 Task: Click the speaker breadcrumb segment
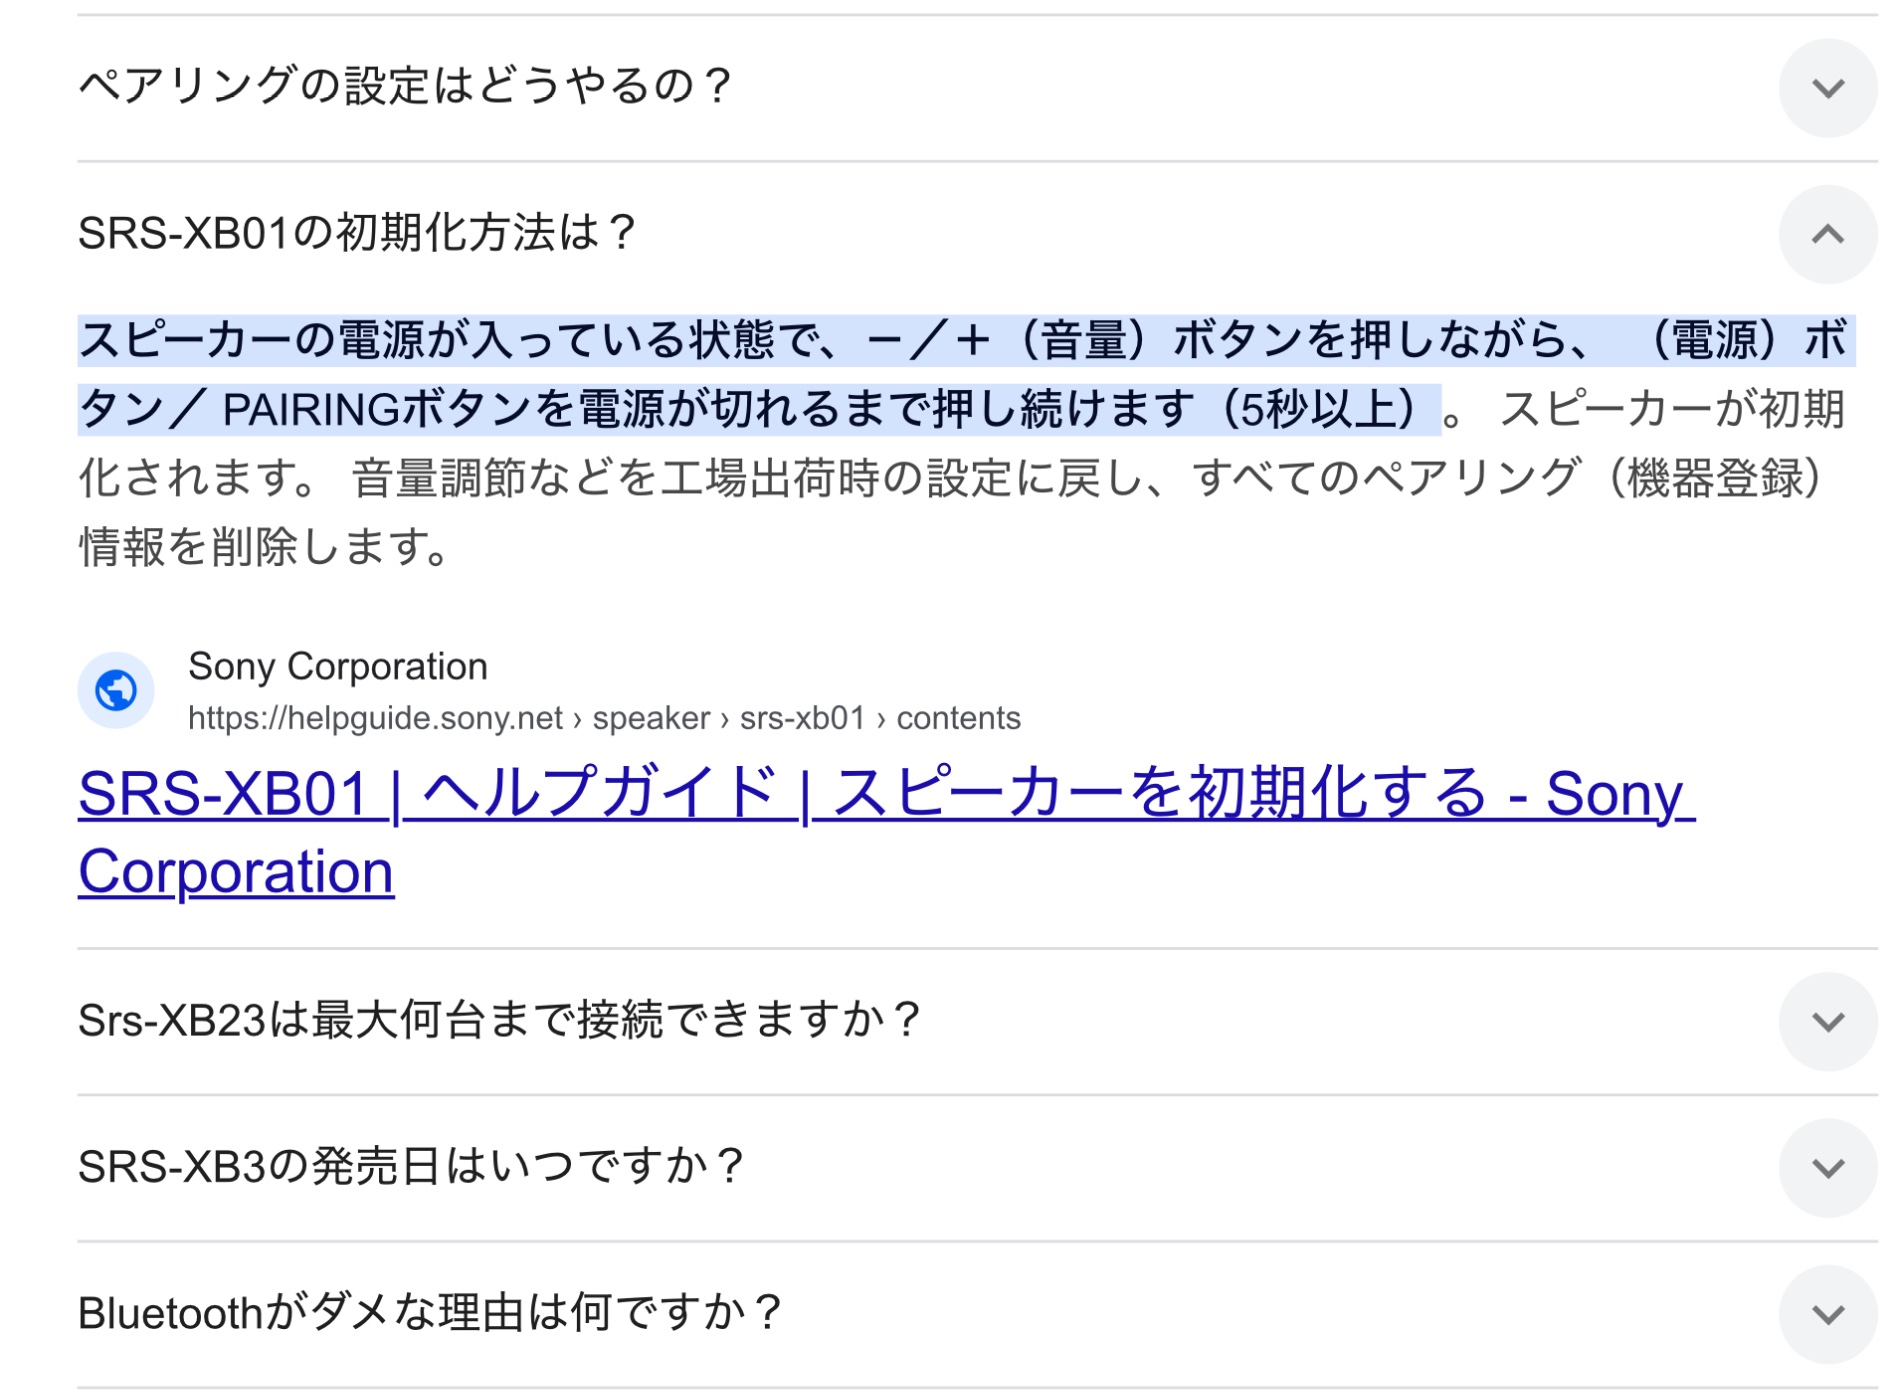tap(651, 718)
